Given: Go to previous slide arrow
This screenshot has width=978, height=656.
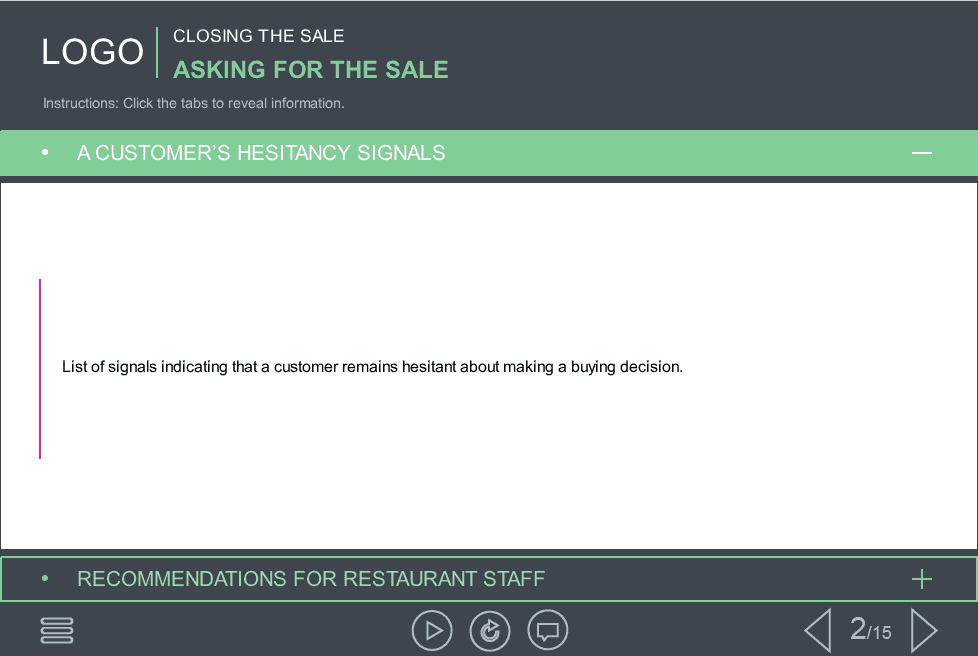Looking at the screenshot, I should [818, 630].
